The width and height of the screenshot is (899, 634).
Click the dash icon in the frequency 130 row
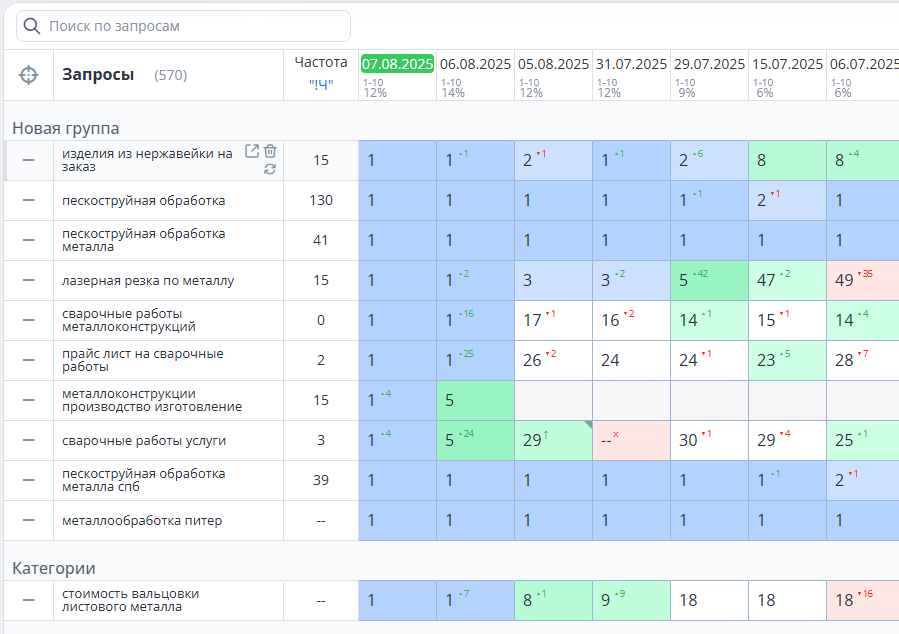pos(29,200)
